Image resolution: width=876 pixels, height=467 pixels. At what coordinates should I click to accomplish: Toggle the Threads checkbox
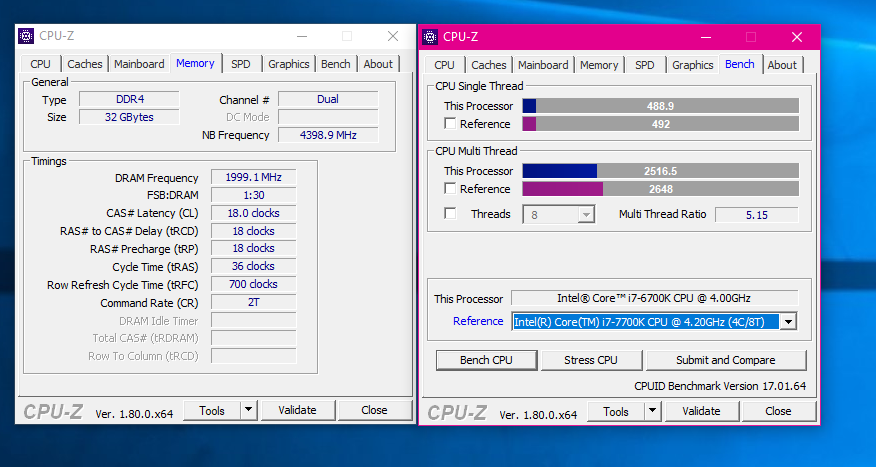[450, 213]
